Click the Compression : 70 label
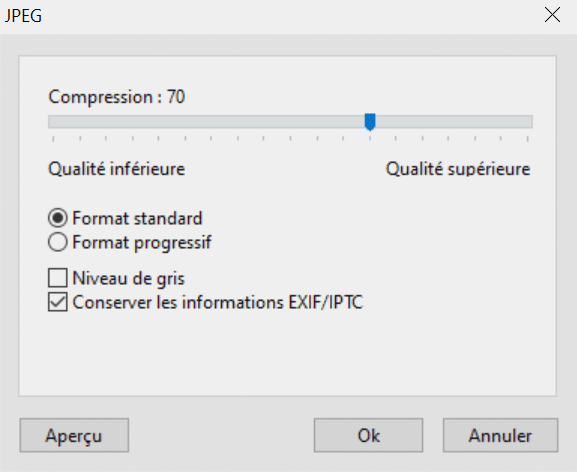The height and width of the screenshot is (472, 577). pos(117,97)
